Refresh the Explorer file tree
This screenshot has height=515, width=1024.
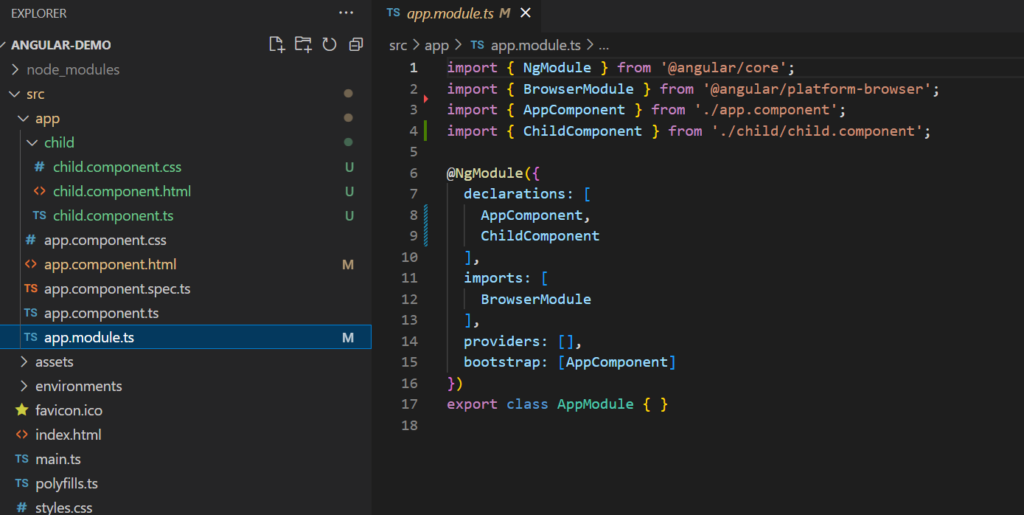tap(329, 44)
